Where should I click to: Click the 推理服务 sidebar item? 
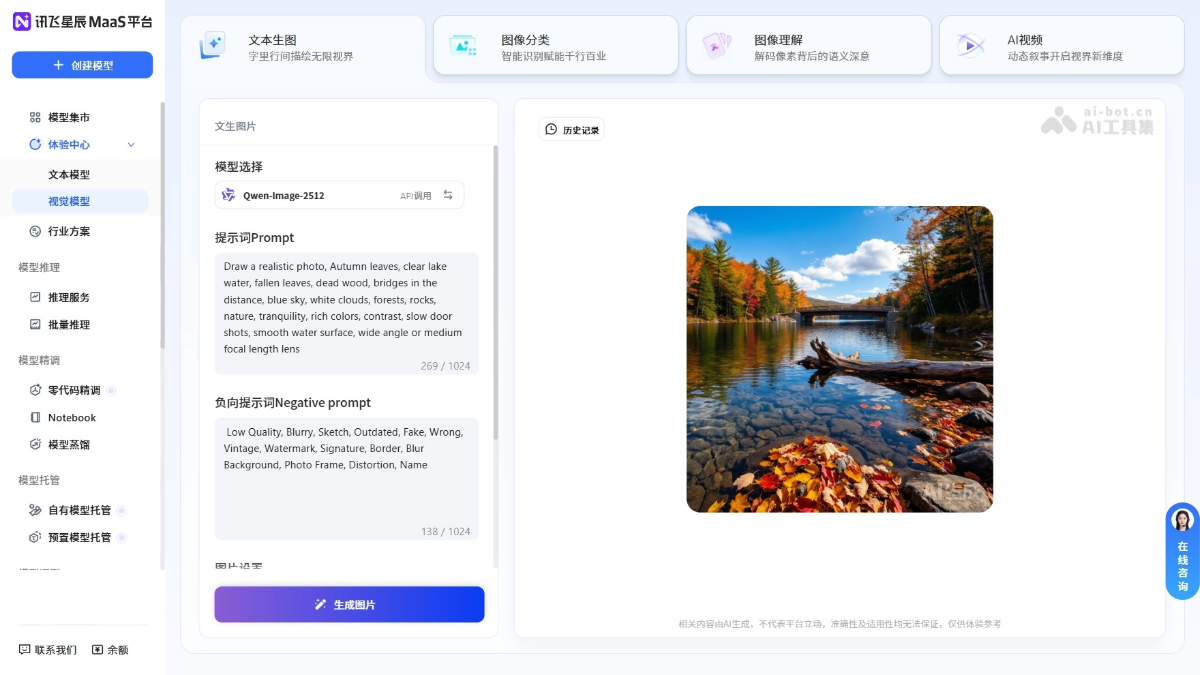71,296
